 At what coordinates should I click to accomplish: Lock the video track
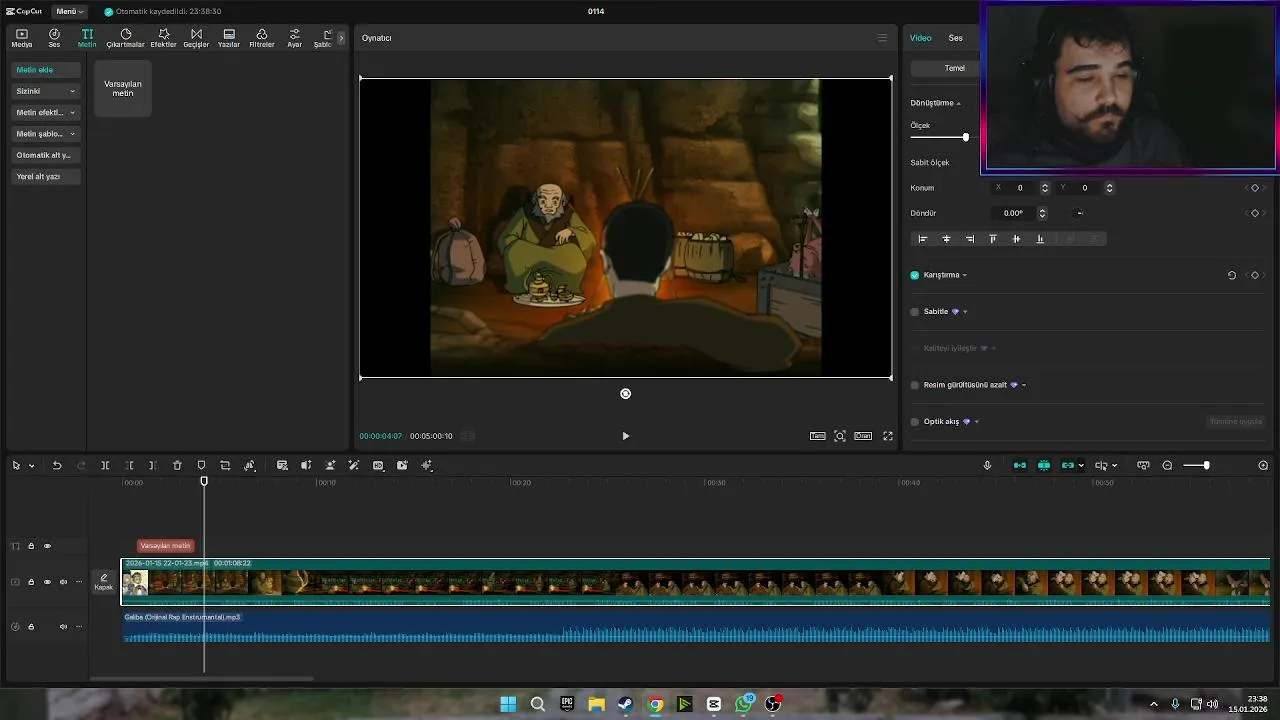click(31, 582)
